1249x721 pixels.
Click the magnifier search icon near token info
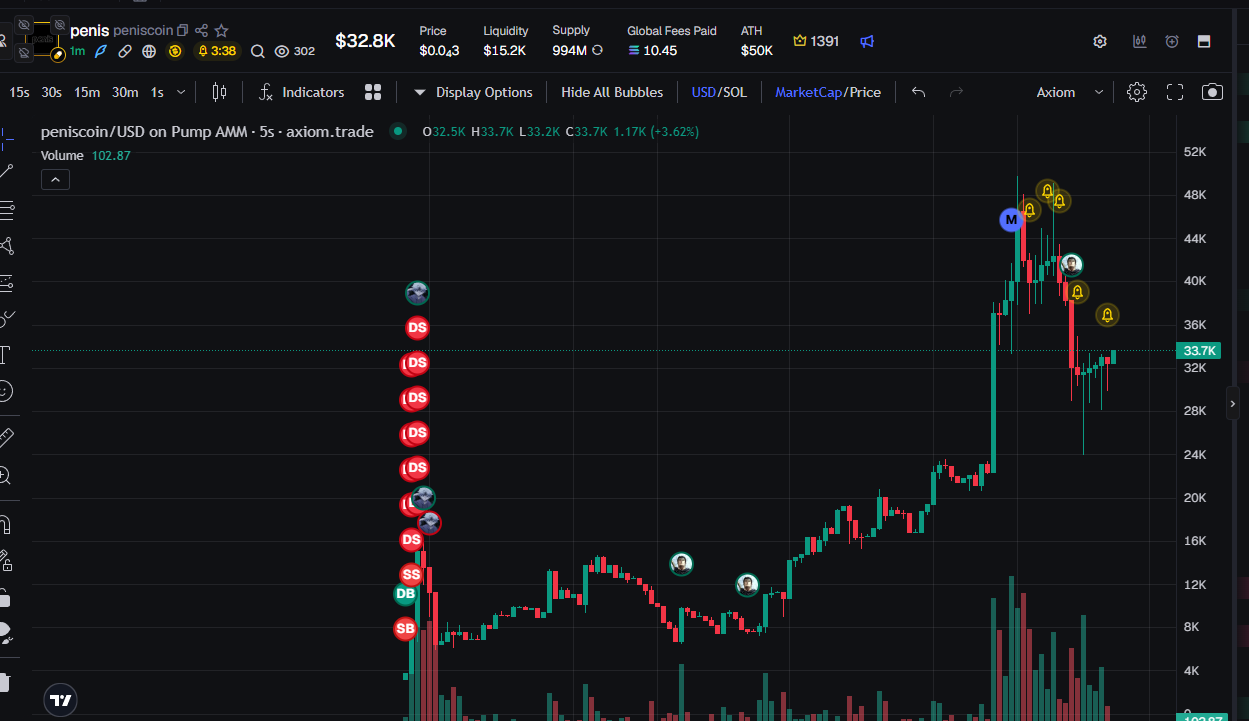(258, 51)
